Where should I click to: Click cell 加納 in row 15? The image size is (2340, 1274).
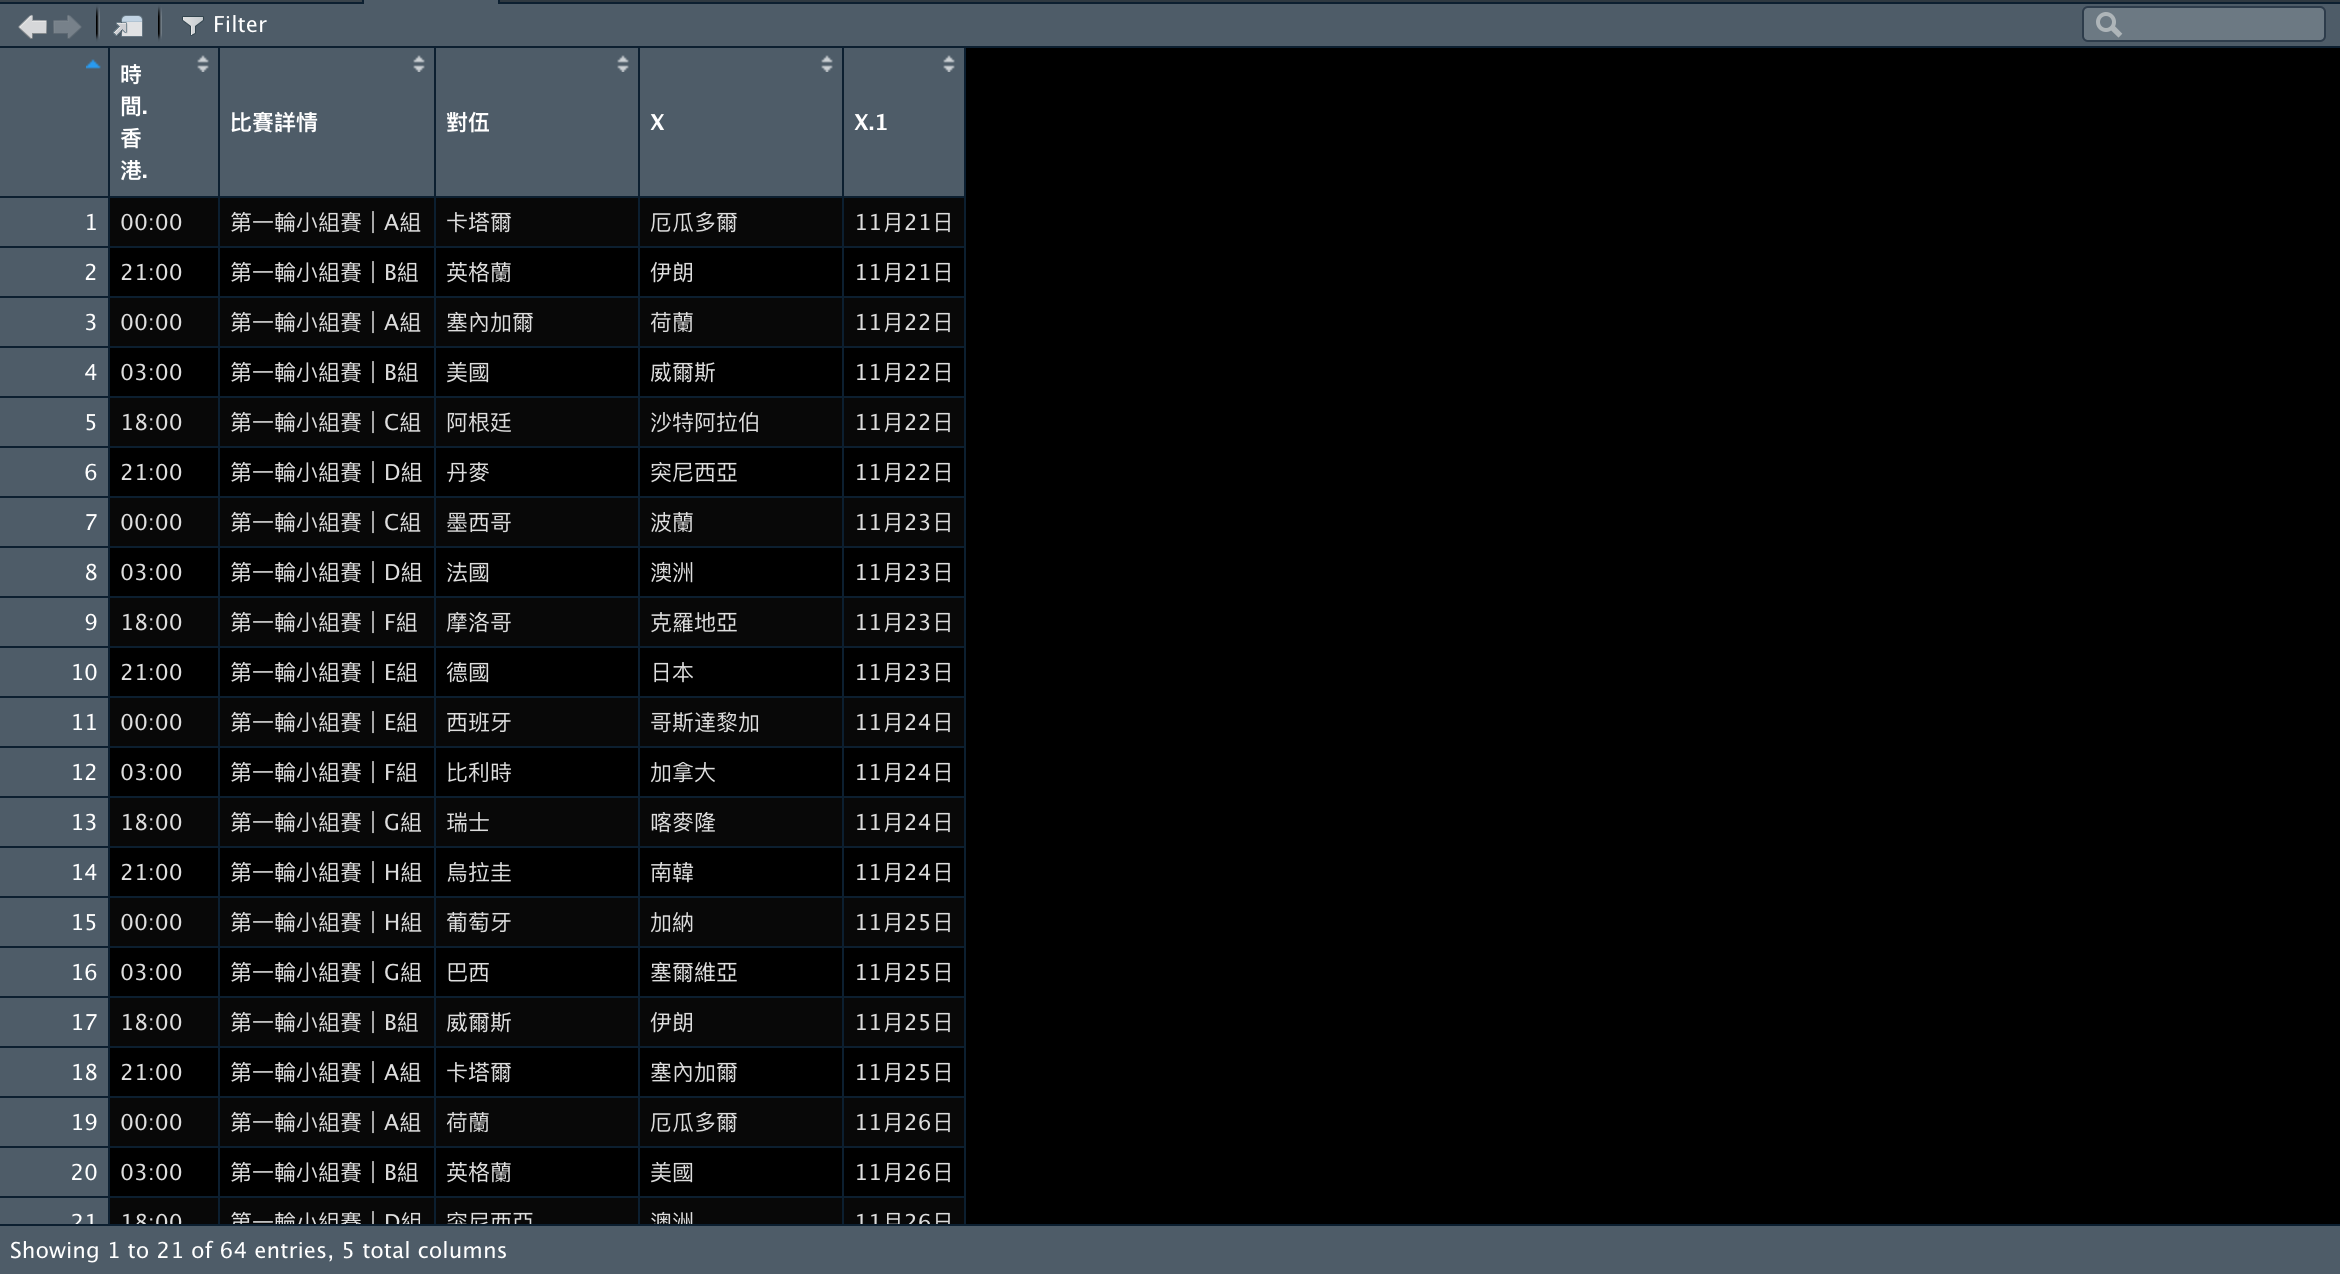741,922
